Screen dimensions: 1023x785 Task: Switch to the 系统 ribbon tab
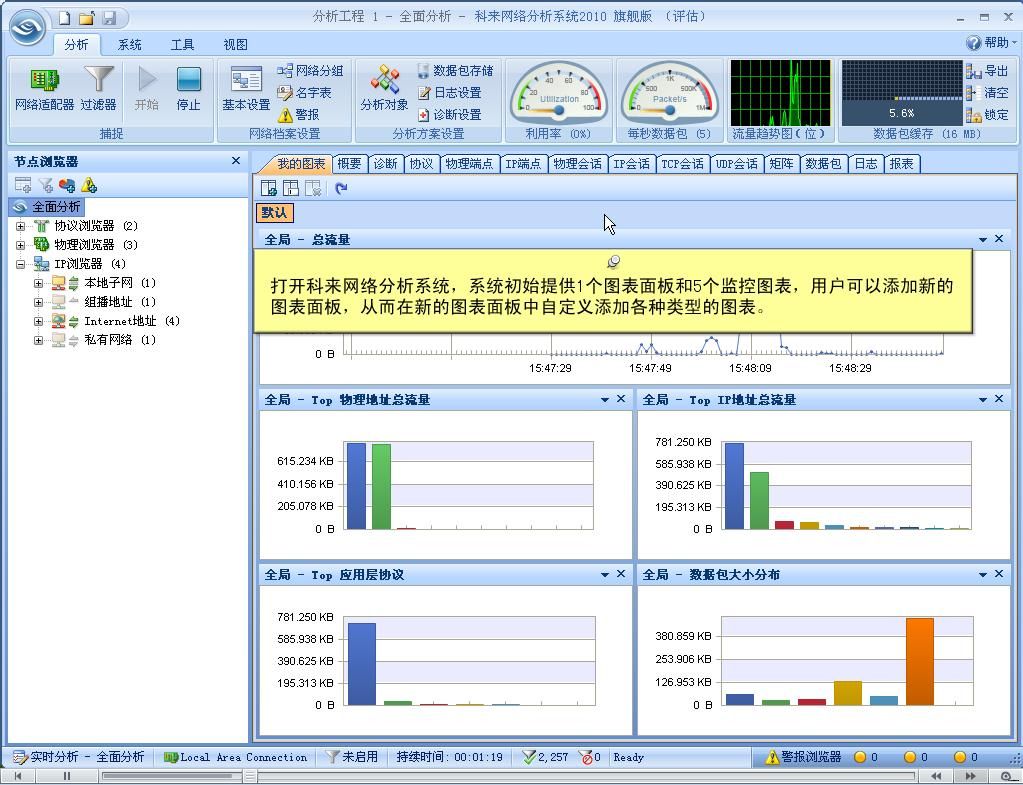click(x=129, y=45)
